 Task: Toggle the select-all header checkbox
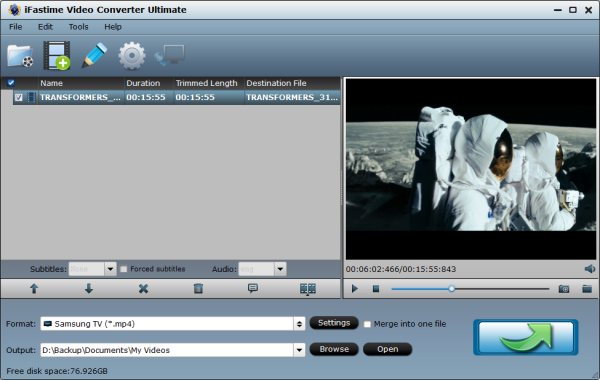coord(11,83)
